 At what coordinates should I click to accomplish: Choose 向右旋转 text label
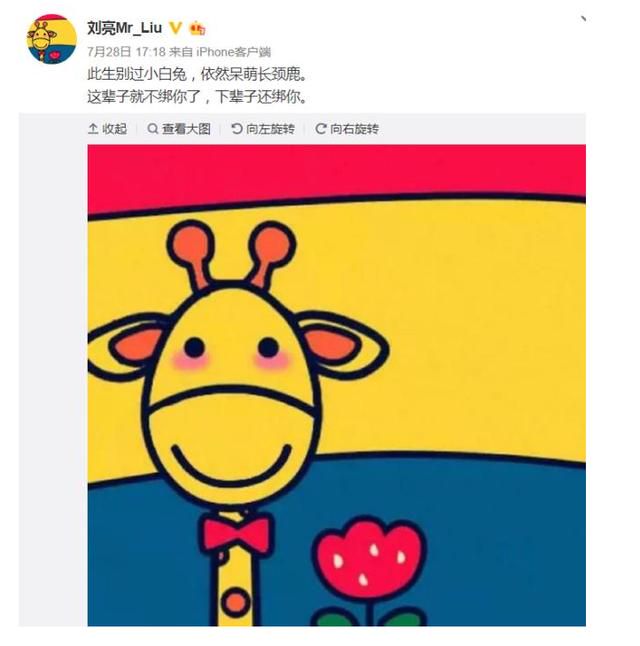(354, 129)
